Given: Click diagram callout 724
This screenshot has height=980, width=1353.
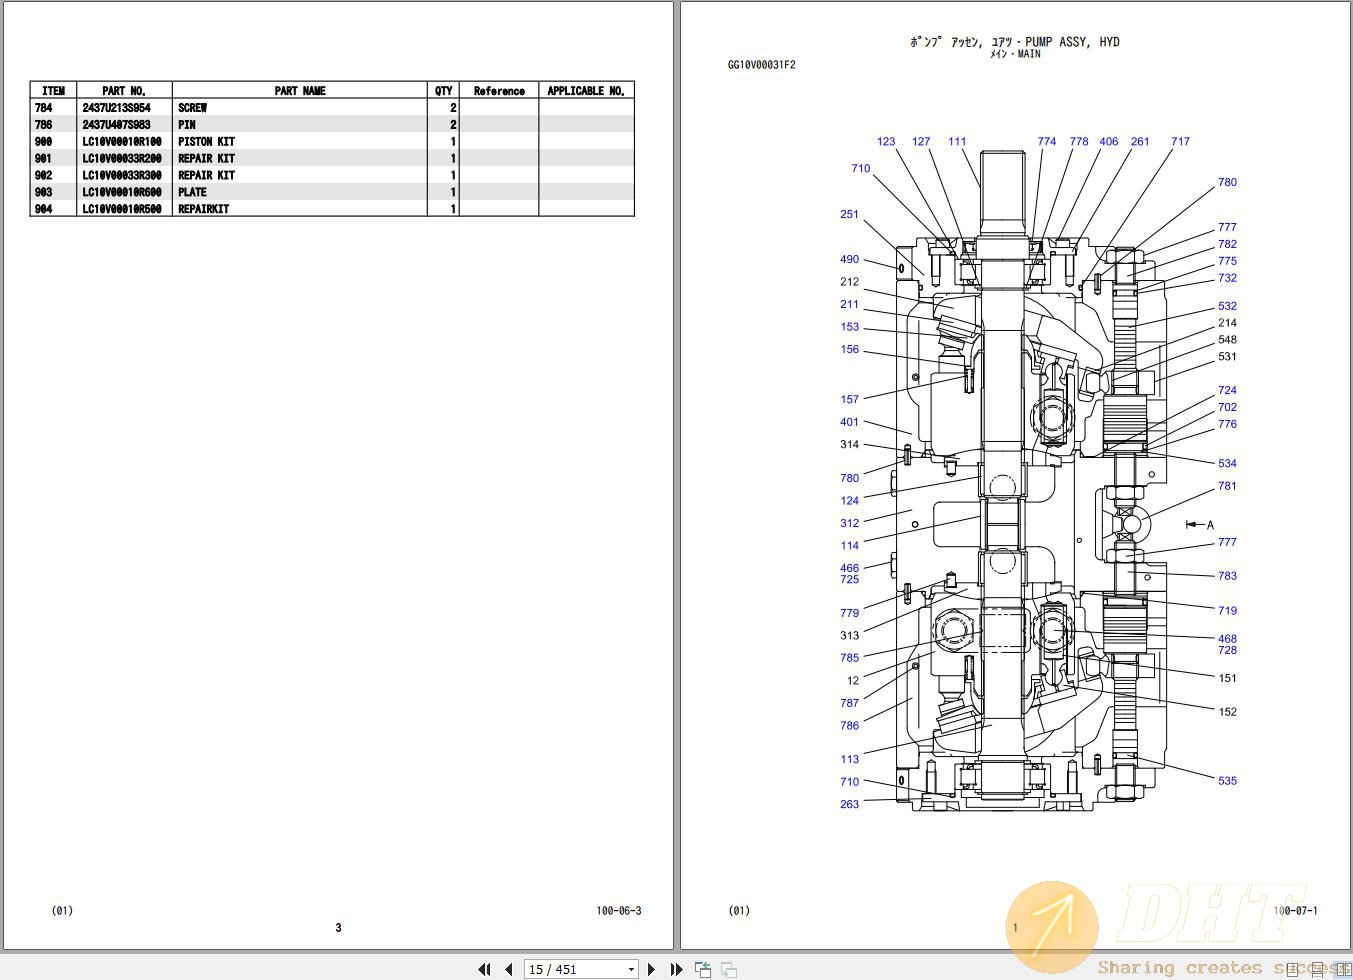Looking at the screenshot, I should coord(1227,391).
